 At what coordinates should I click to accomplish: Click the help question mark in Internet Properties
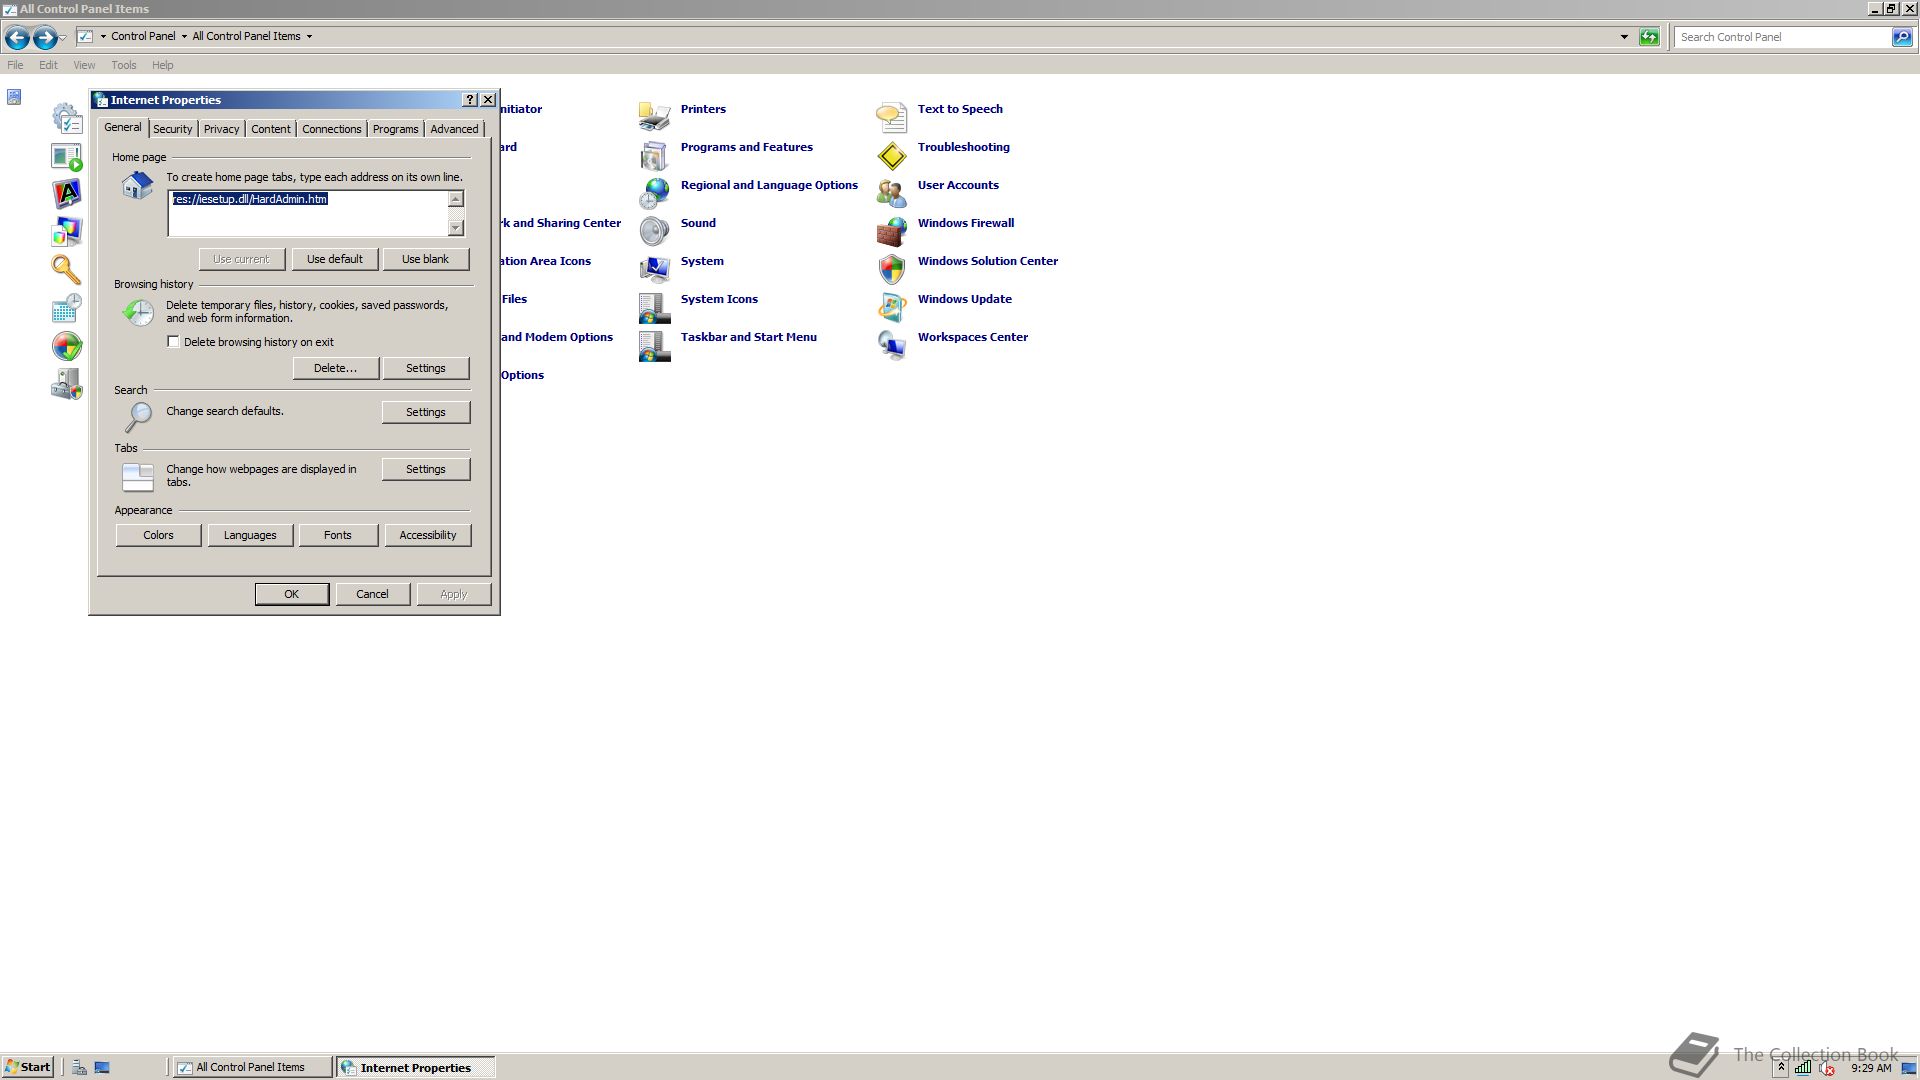coord(470,100)
